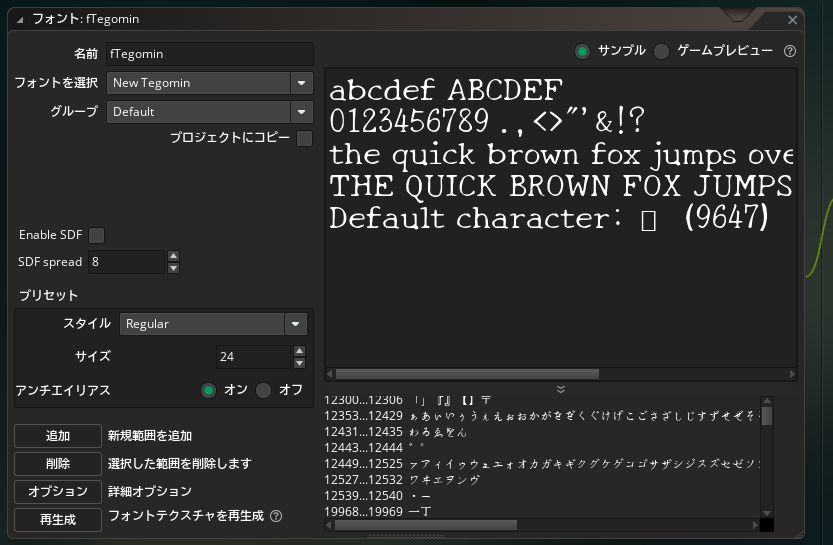Close the fTegomin font window
Screen dimensions: 833x545
(792, 20)
